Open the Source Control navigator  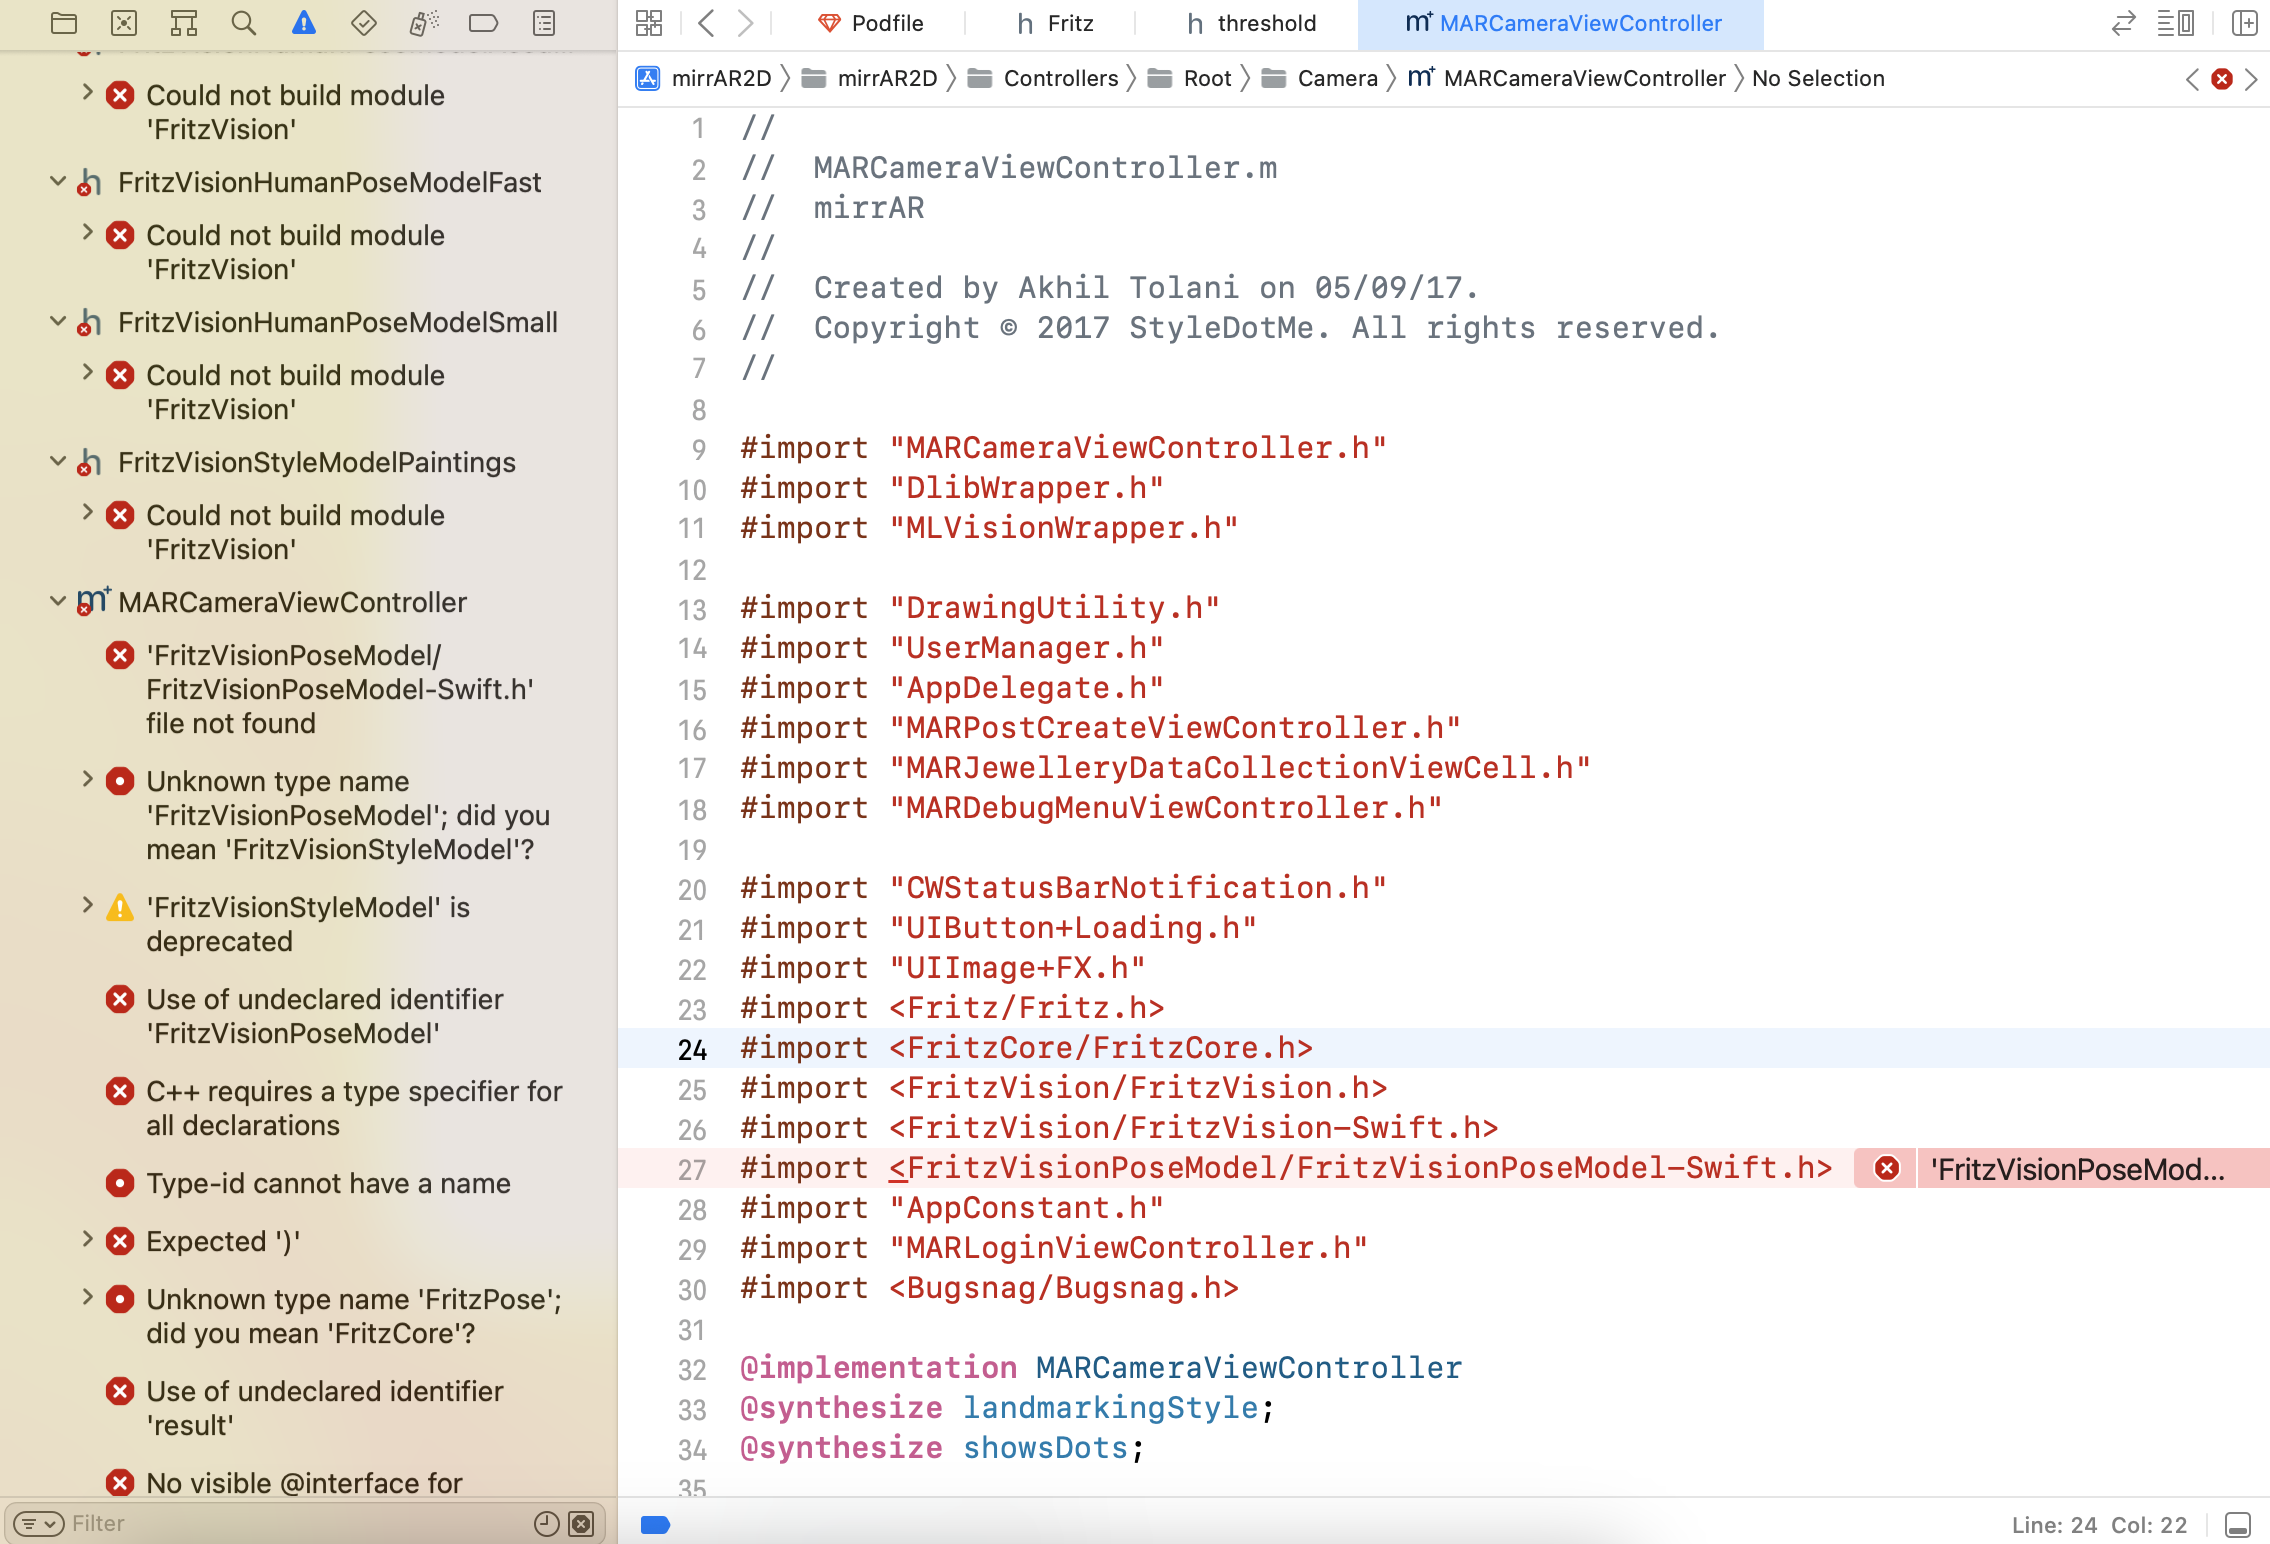click(x=124, y=24)
